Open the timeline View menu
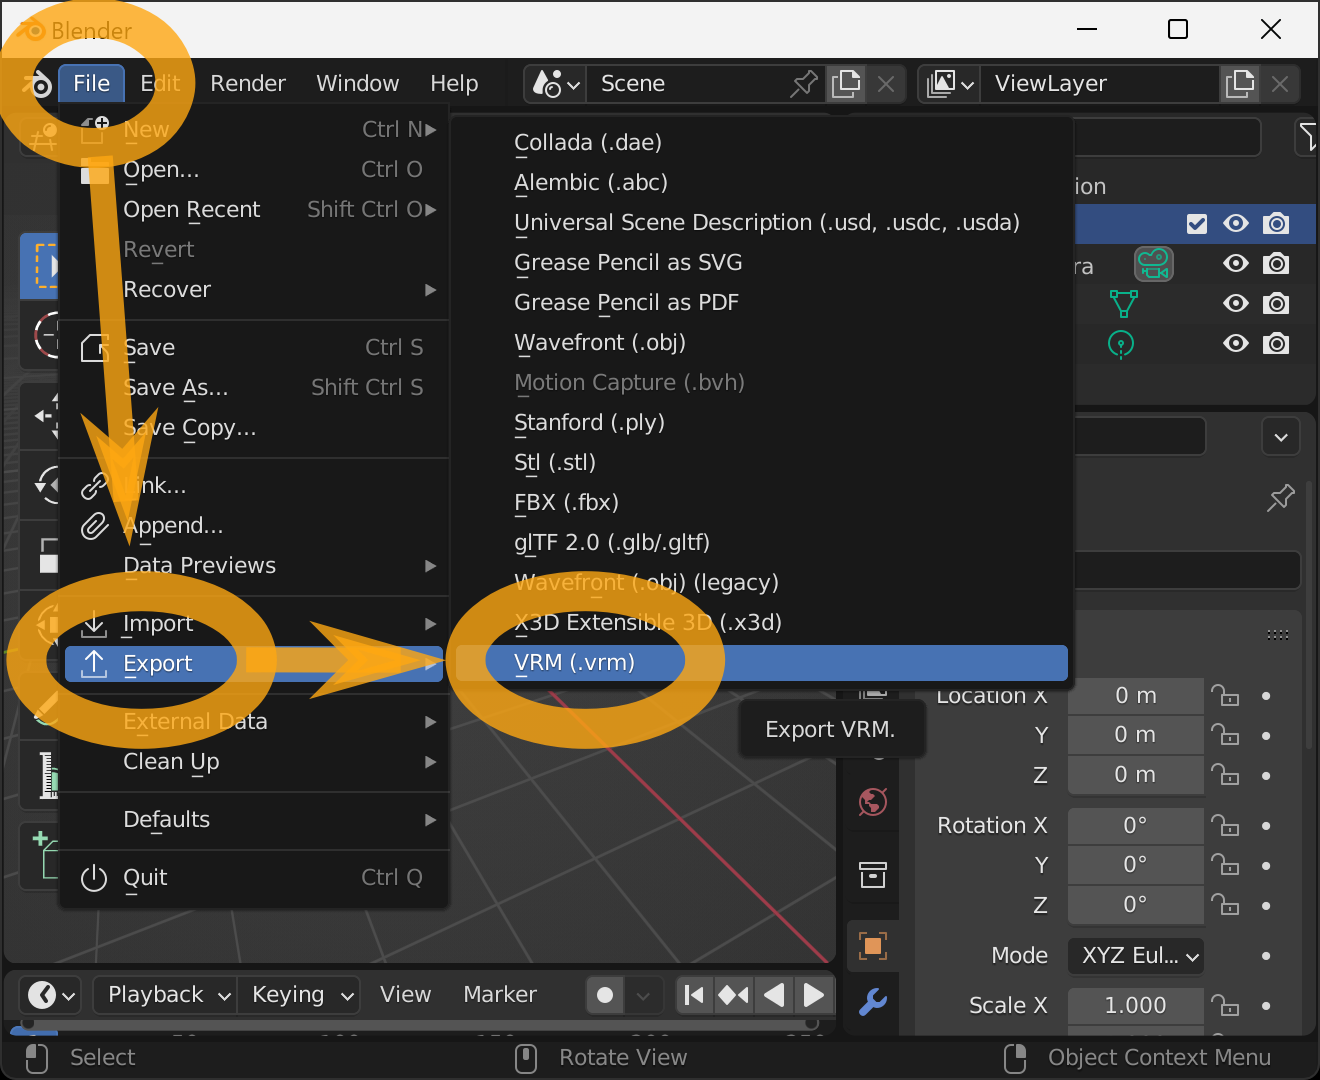 click(x=405, y=995)
